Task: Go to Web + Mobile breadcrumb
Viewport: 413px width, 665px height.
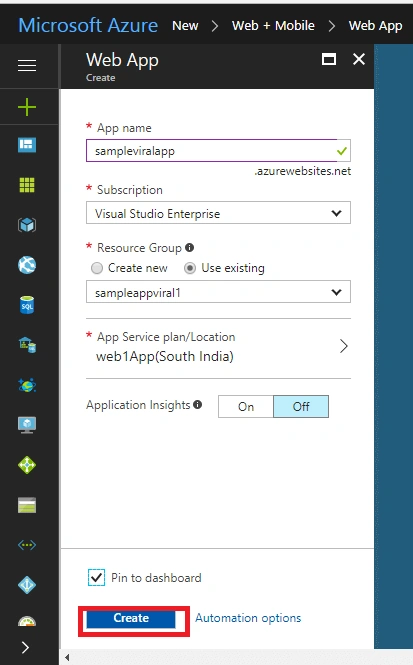Action: [x=273, y=25]
